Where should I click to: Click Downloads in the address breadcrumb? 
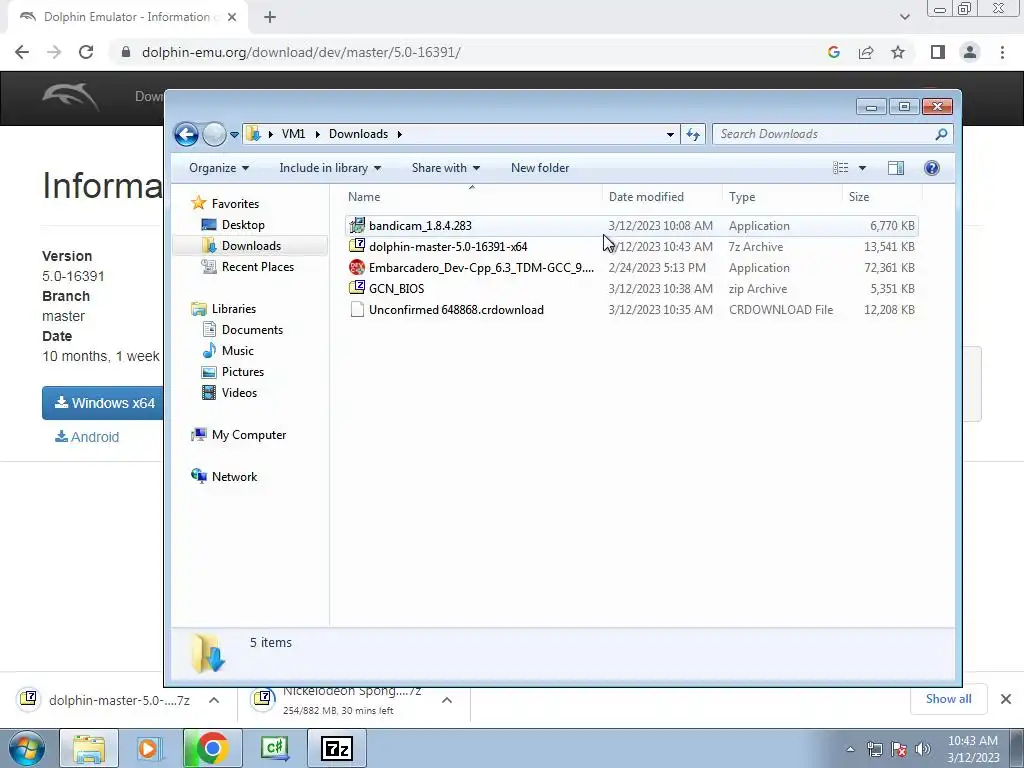[x=359, y=134]
